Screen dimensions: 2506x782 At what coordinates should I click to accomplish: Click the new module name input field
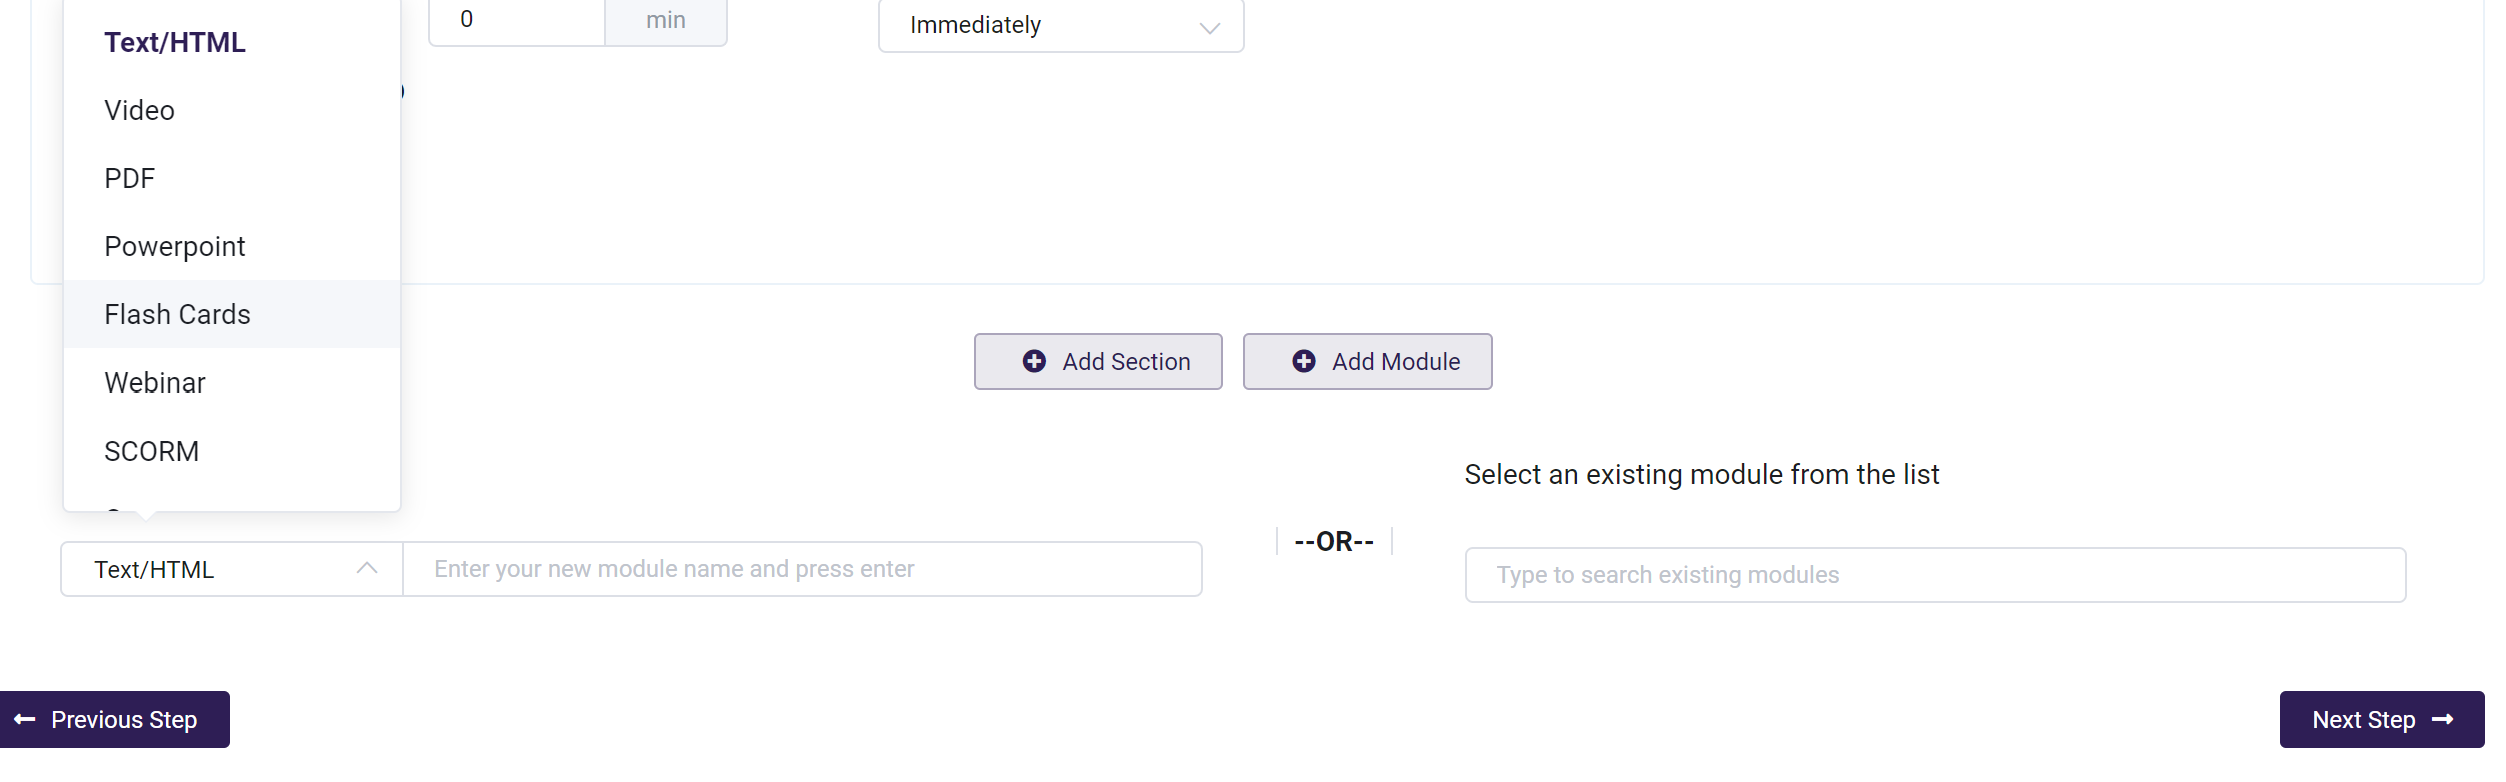(x=800, y=568)
